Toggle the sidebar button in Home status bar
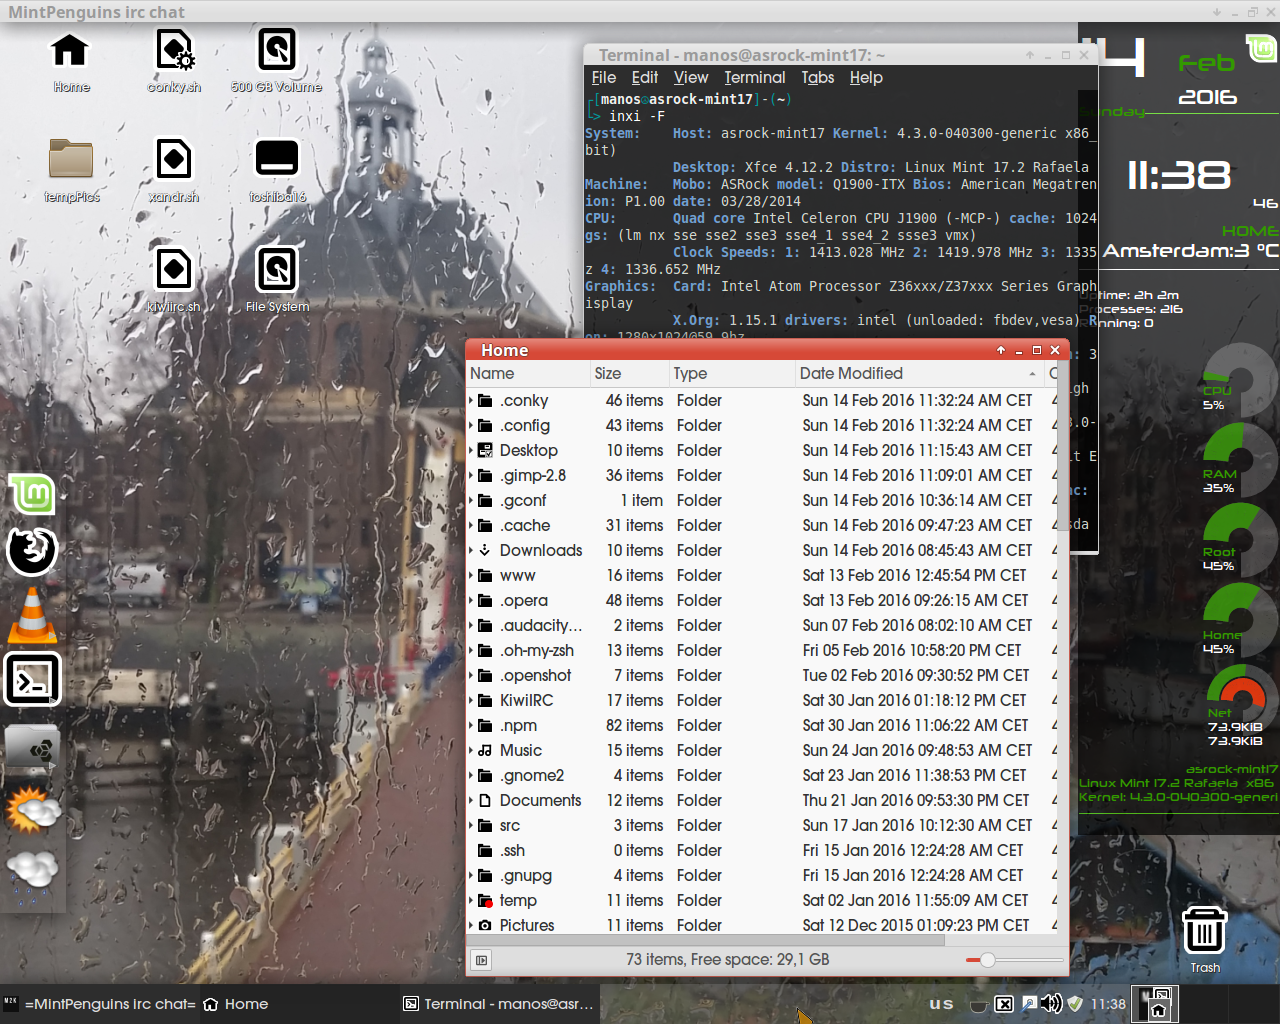Viewport: 1280px width, 1024px height. tap(482, 960)
